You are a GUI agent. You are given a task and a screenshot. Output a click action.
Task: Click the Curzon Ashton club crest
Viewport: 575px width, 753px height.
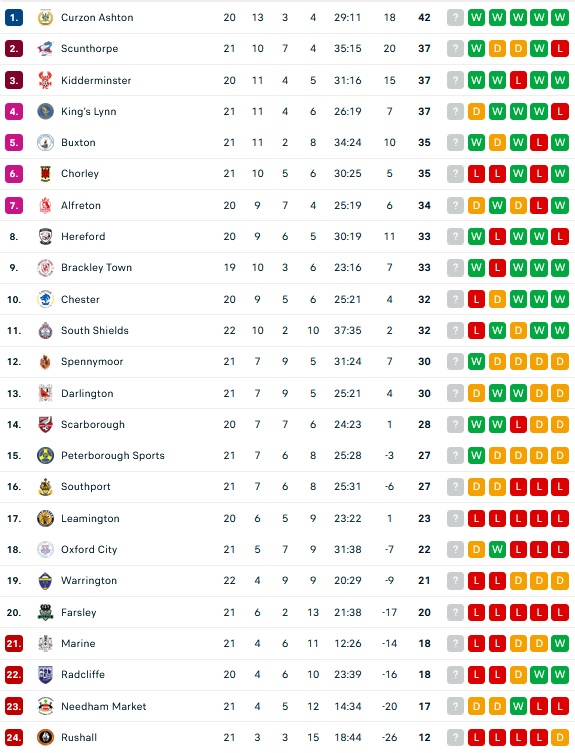(x=45, y=18)
